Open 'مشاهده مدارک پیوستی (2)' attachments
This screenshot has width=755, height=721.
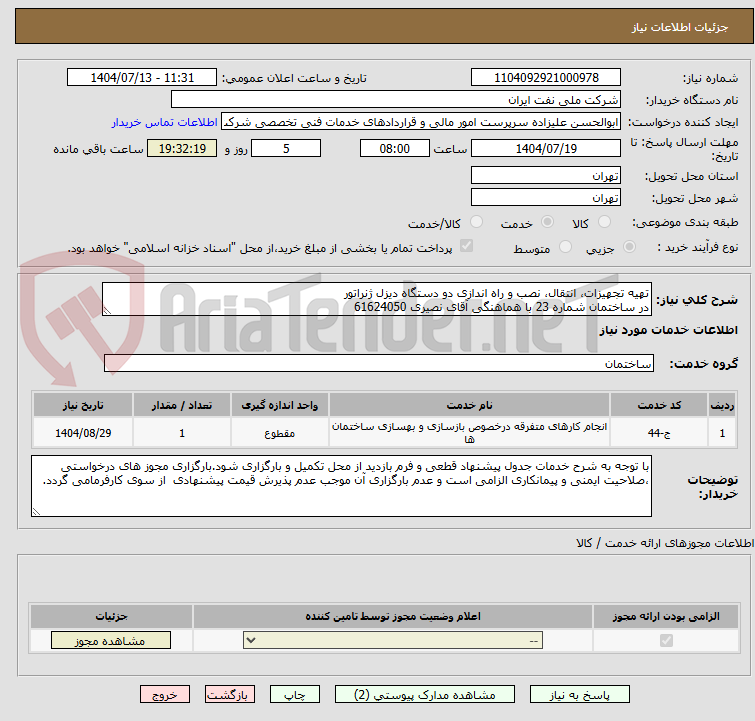click(x=425, y=695)
